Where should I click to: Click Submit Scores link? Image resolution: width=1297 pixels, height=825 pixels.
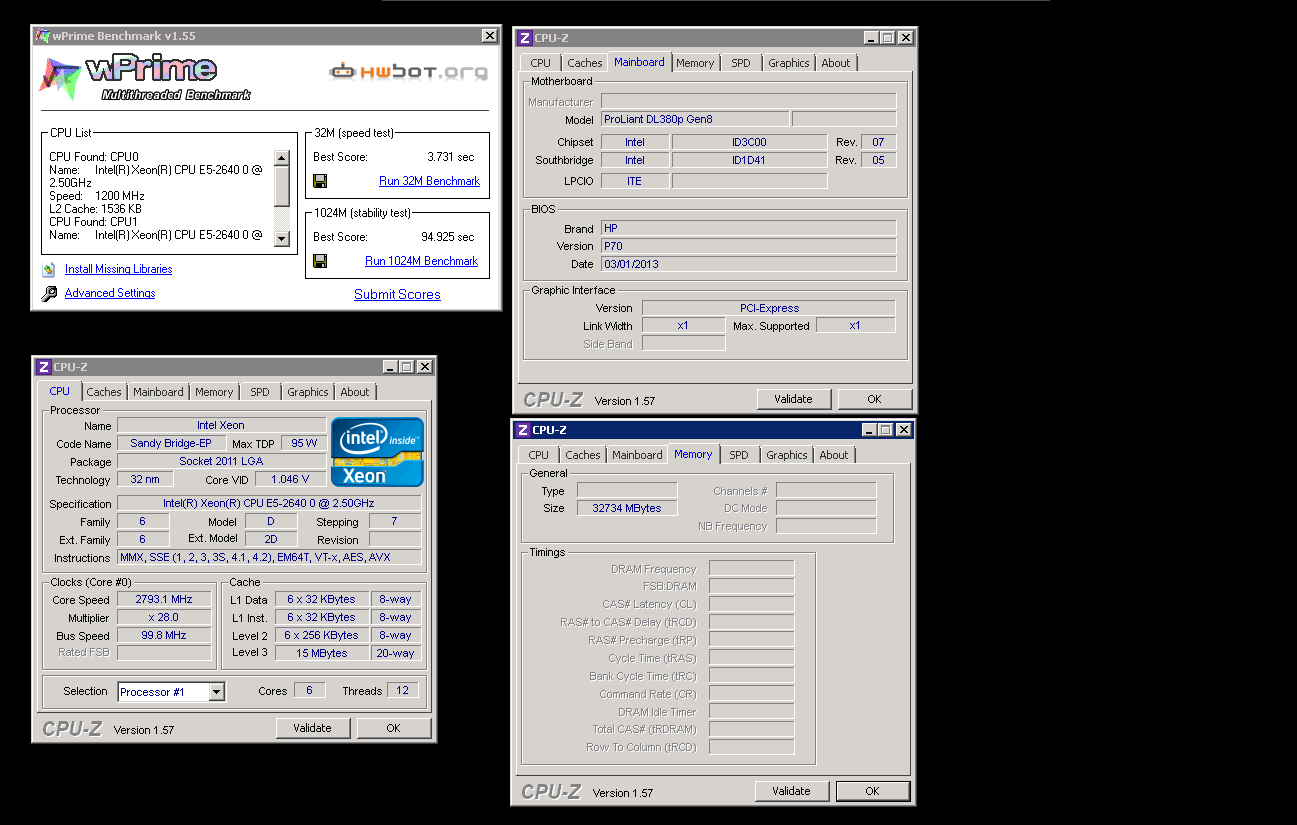pyautogui.click(x=397, y=294)
